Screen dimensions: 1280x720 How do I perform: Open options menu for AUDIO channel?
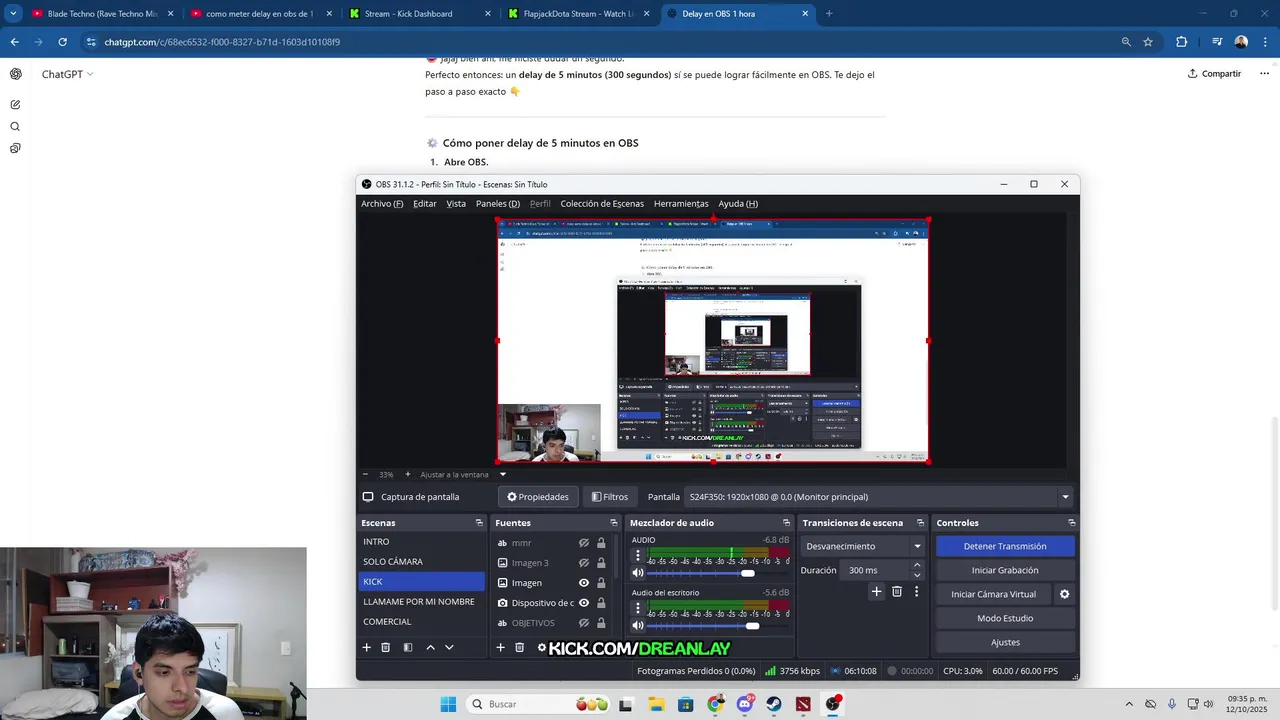tap(638, 555)
